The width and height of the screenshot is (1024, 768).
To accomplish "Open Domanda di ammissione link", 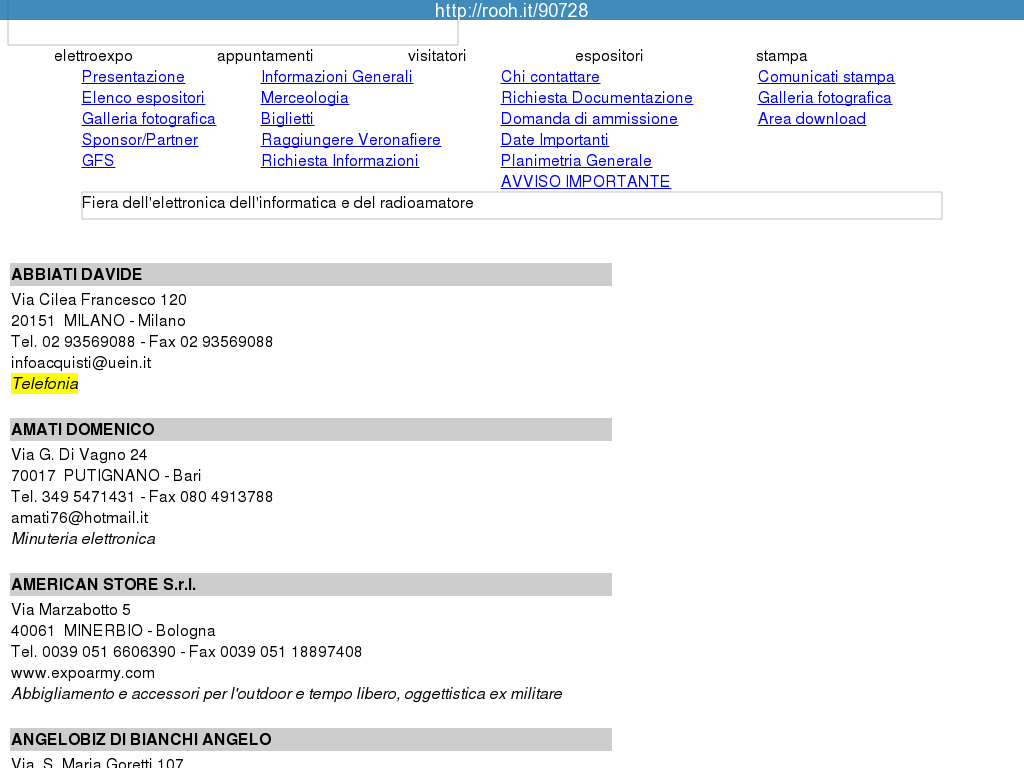I will pos(589,119).
